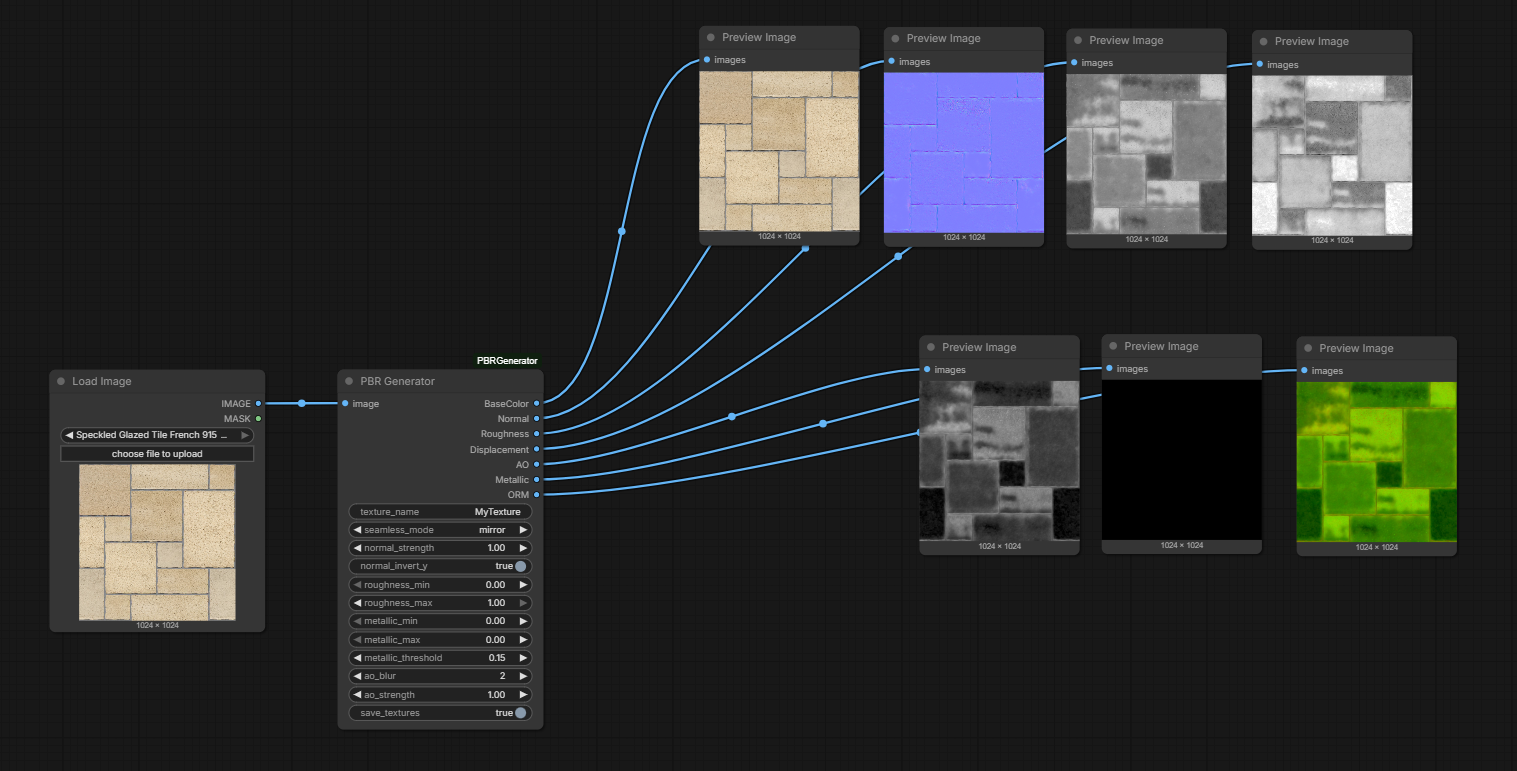
Task: Increase roughness_min with its right arrow
Action: [x=523, y=585]
